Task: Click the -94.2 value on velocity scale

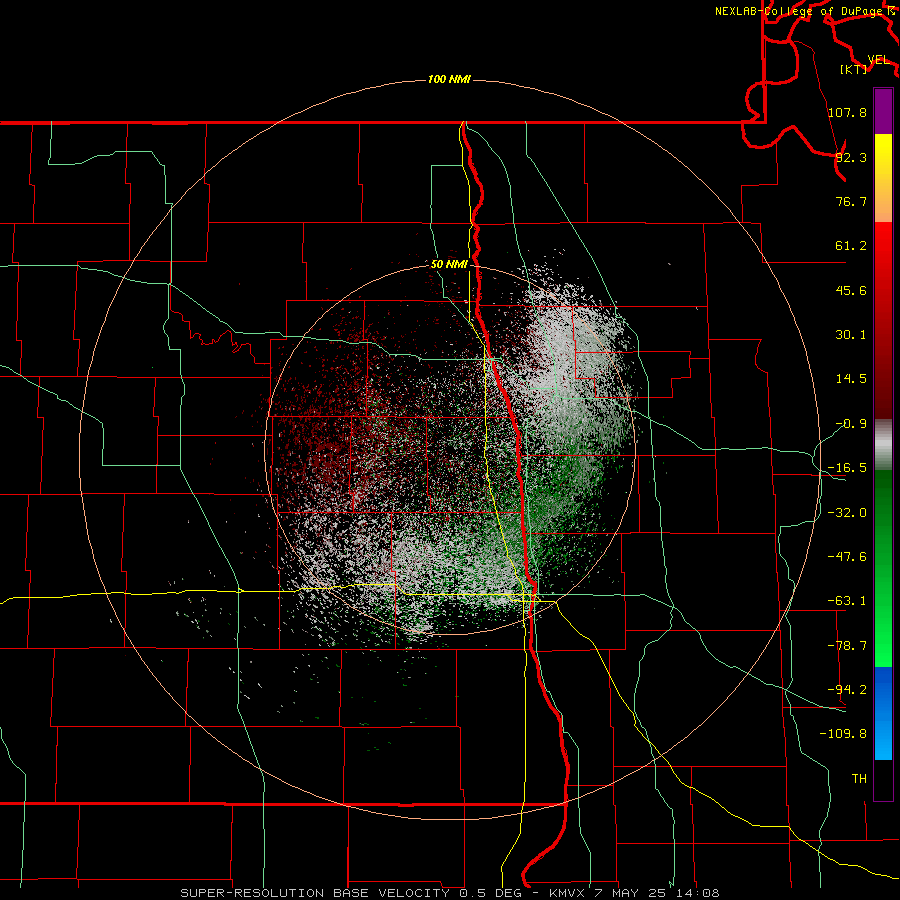Action: pyautogui.click(x=847, y=689)
